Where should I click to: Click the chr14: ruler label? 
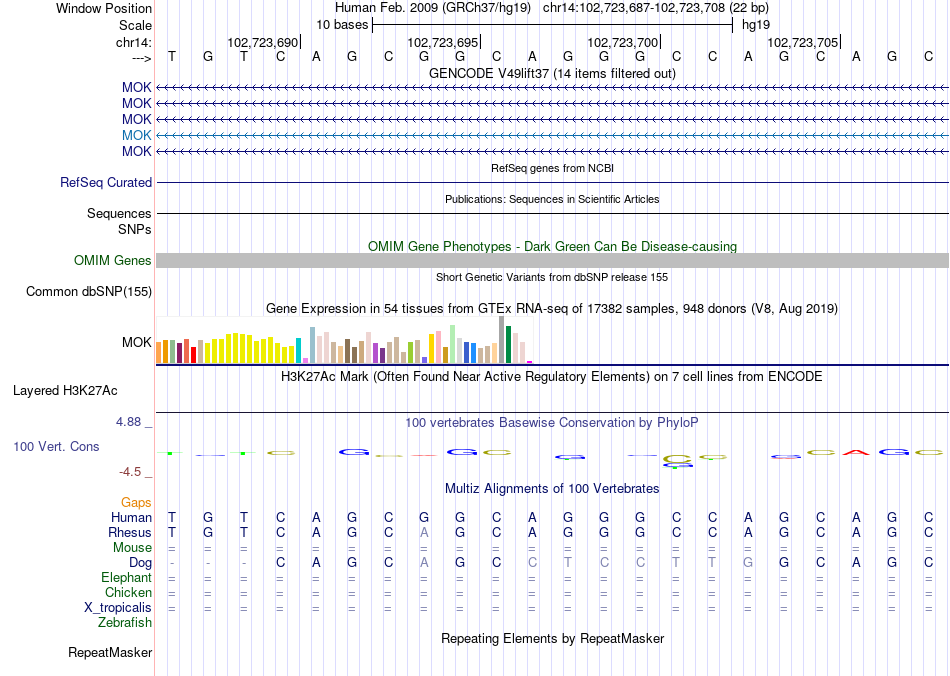point(133,42)
